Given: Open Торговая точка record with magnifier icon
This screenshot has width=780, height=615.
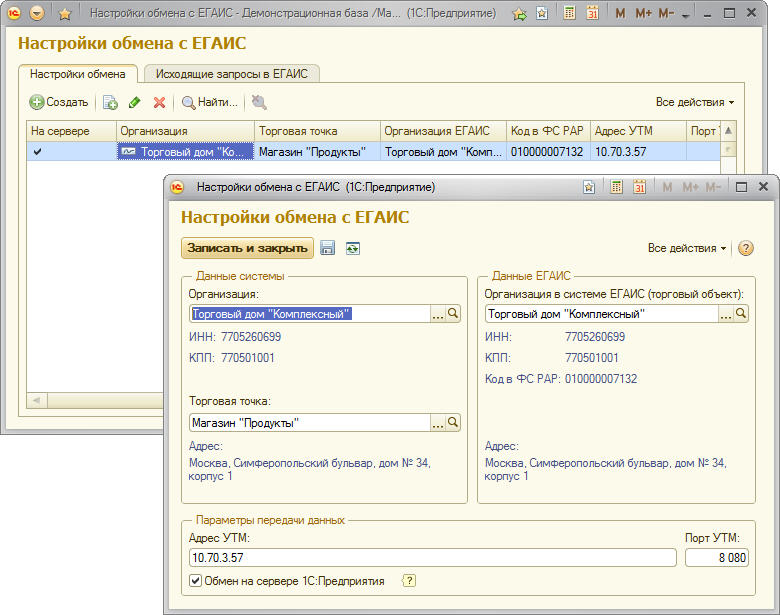Looking at the screenshot, I should tap(453, 422).
